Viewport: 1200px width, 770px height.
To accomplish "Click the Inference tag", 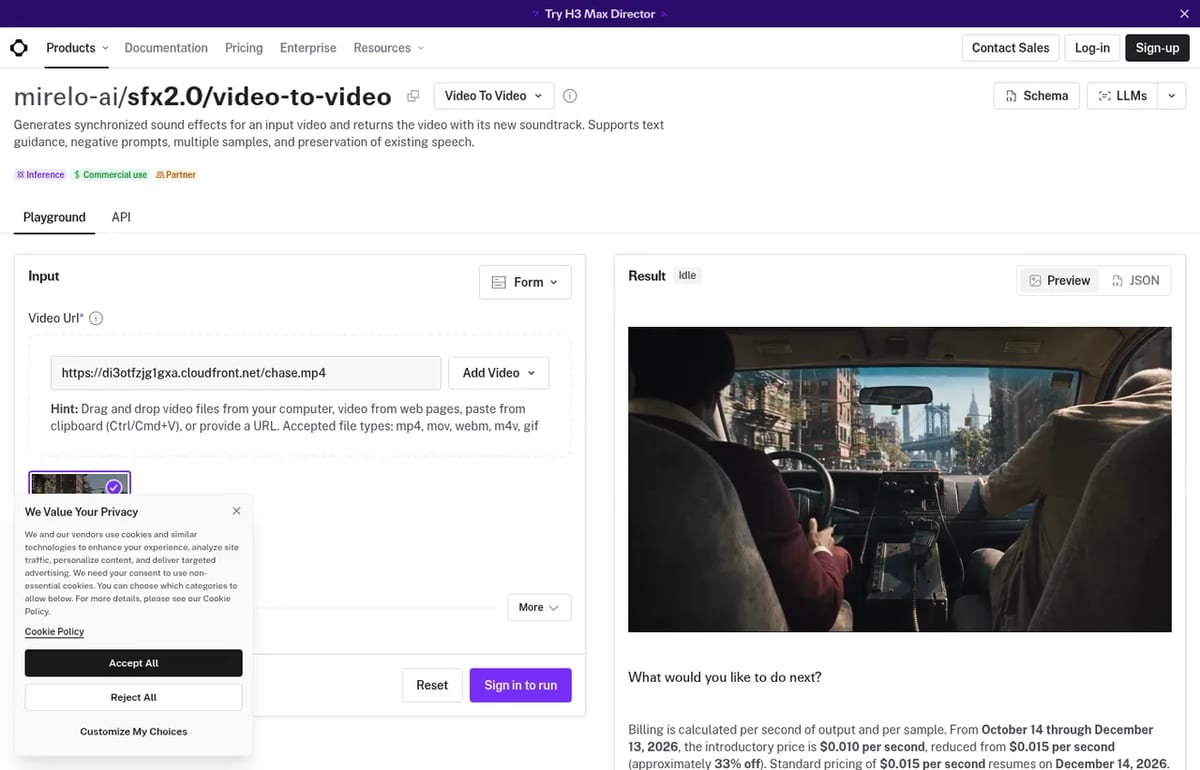I will coord(40,175).
